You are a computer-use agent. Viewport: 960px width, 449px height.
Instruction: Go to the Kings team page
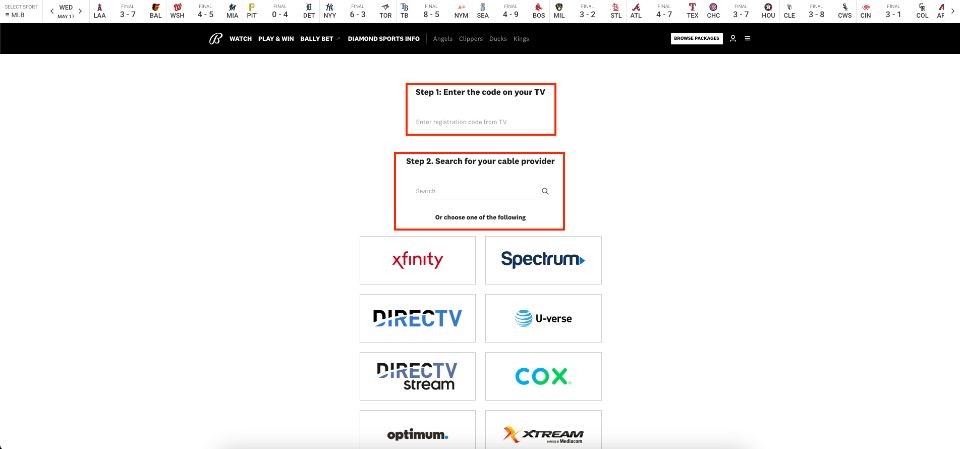tap(522, 39)
